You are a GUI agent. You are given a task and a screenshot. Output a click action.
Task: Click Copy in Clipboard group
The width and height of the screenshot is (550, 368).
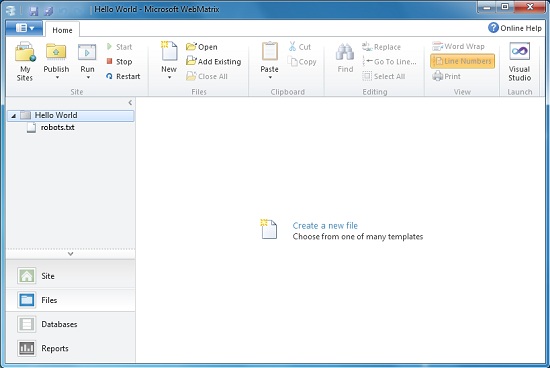tap(302, 62)
